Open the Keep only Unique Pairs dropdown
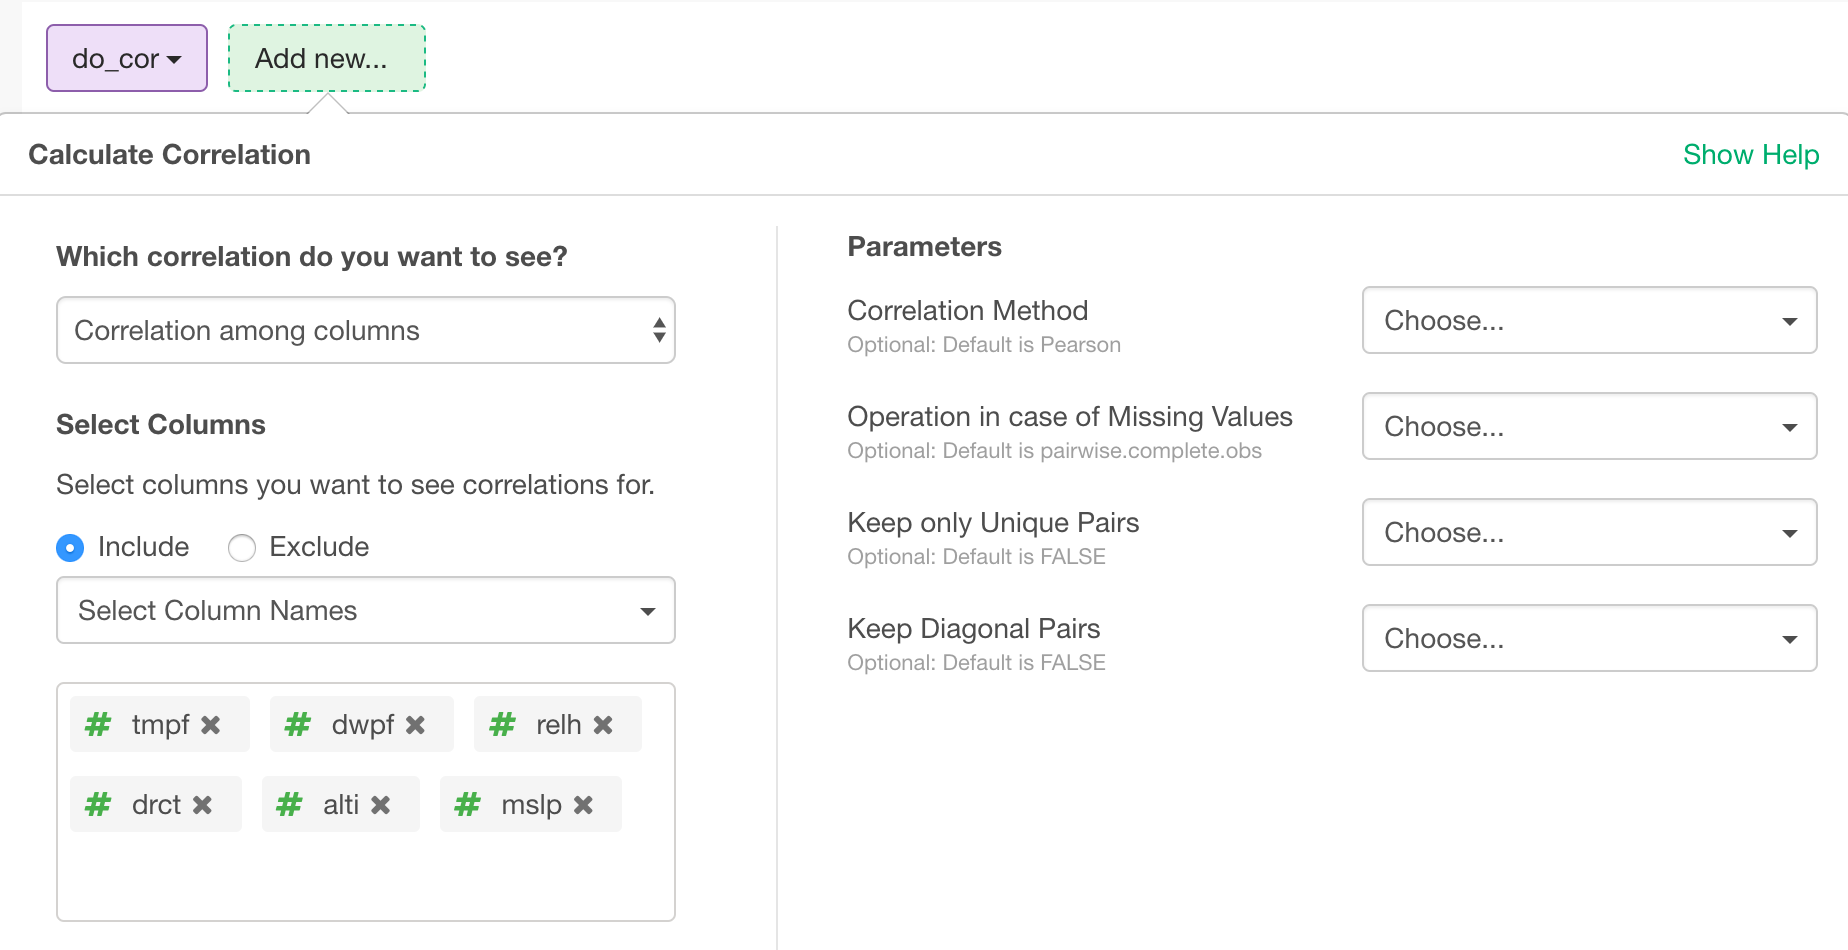1848x950 pixels. pyautogui.click(x=1589, y=532)
